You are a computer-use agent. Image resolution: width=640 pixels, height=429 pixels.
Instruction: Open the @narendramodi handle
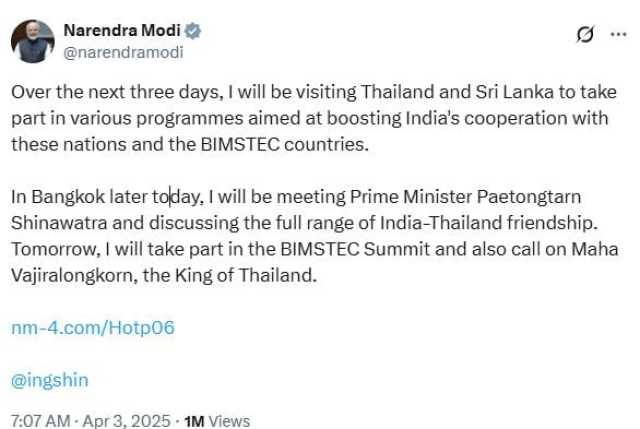[123, 52]
